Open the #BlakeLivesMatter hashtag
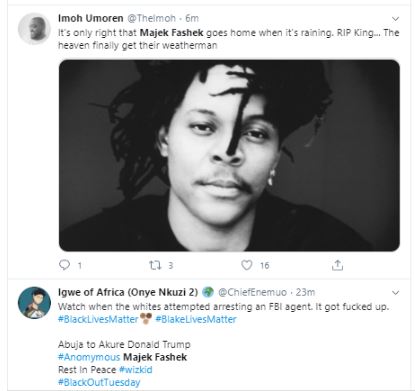Image resolution: width=415 pixels, height=391 pixels. coord(196,319)
